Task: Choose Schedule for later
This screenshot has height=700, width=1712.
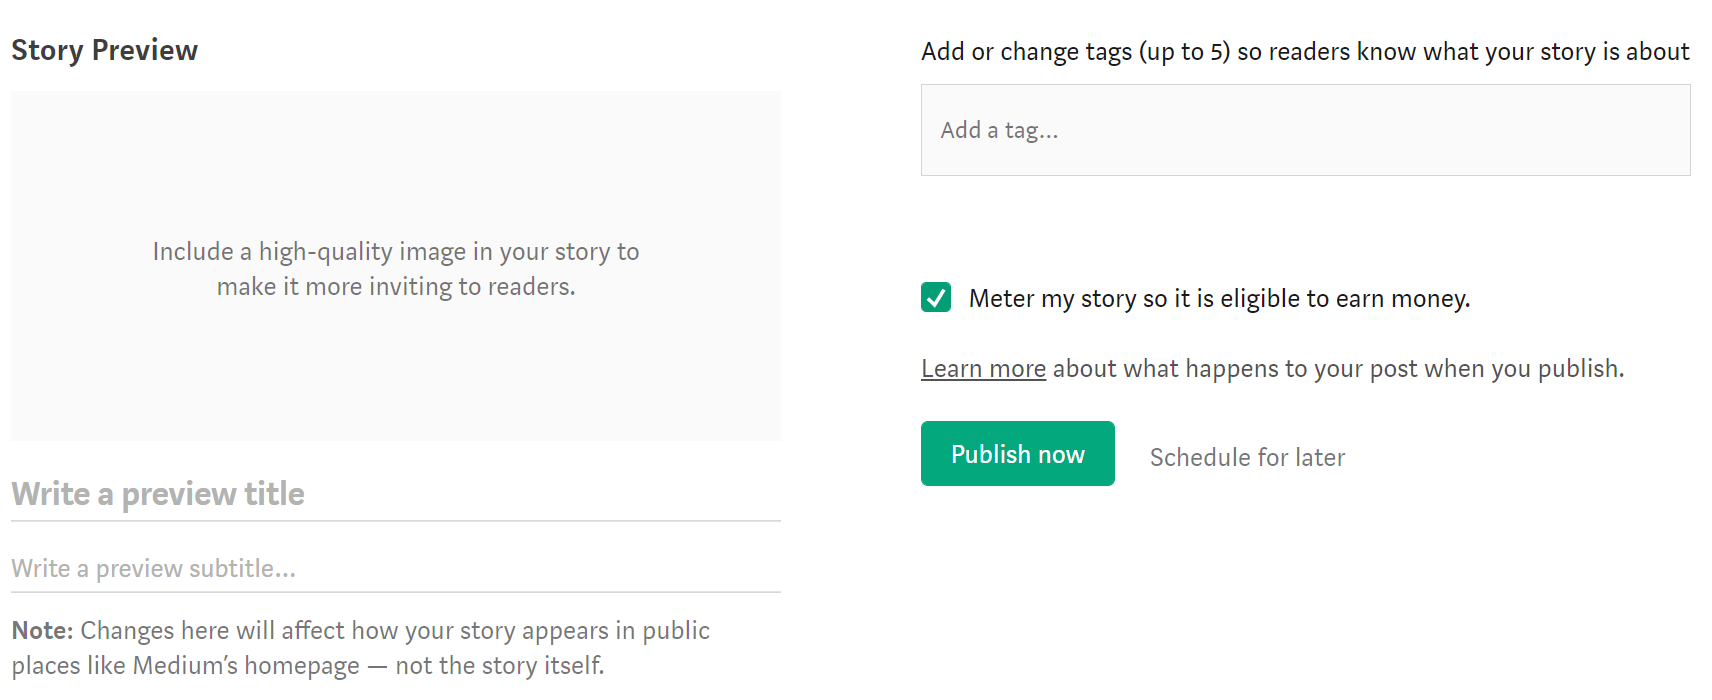Action: click(x=1247, y=457)
